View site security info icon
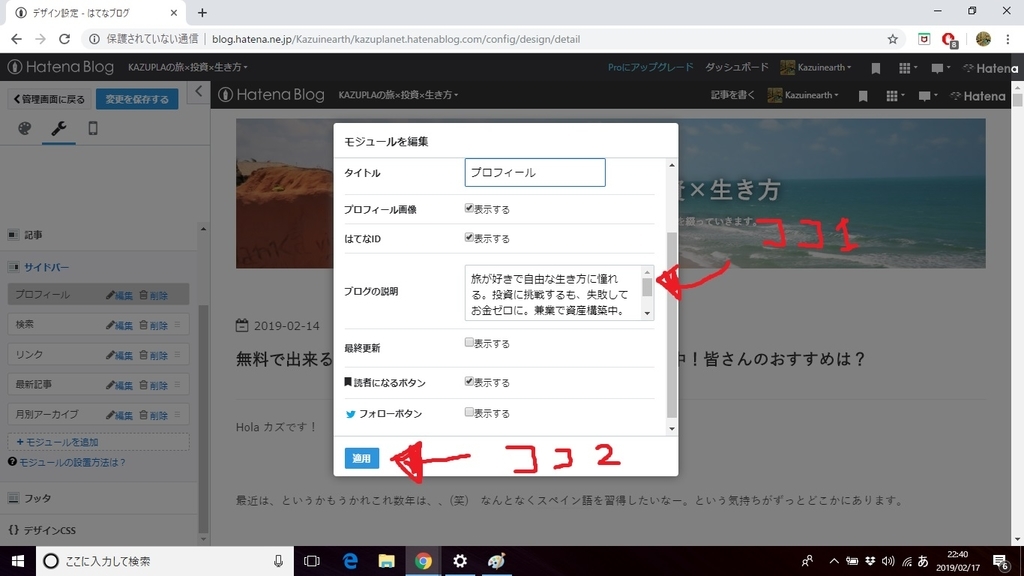The image size is (1024, 576). pos(94,39)
